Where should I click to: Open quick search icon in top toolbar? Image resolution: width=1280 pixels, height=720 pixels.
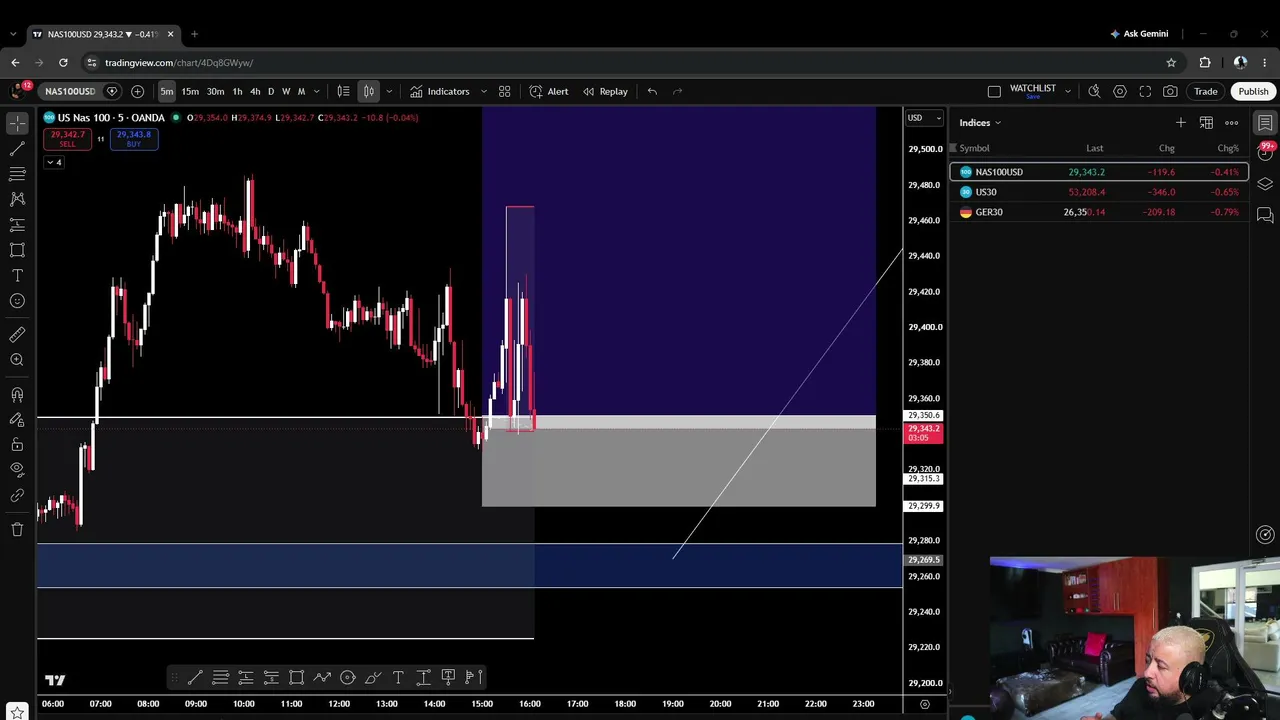[x=1094, y=91]
